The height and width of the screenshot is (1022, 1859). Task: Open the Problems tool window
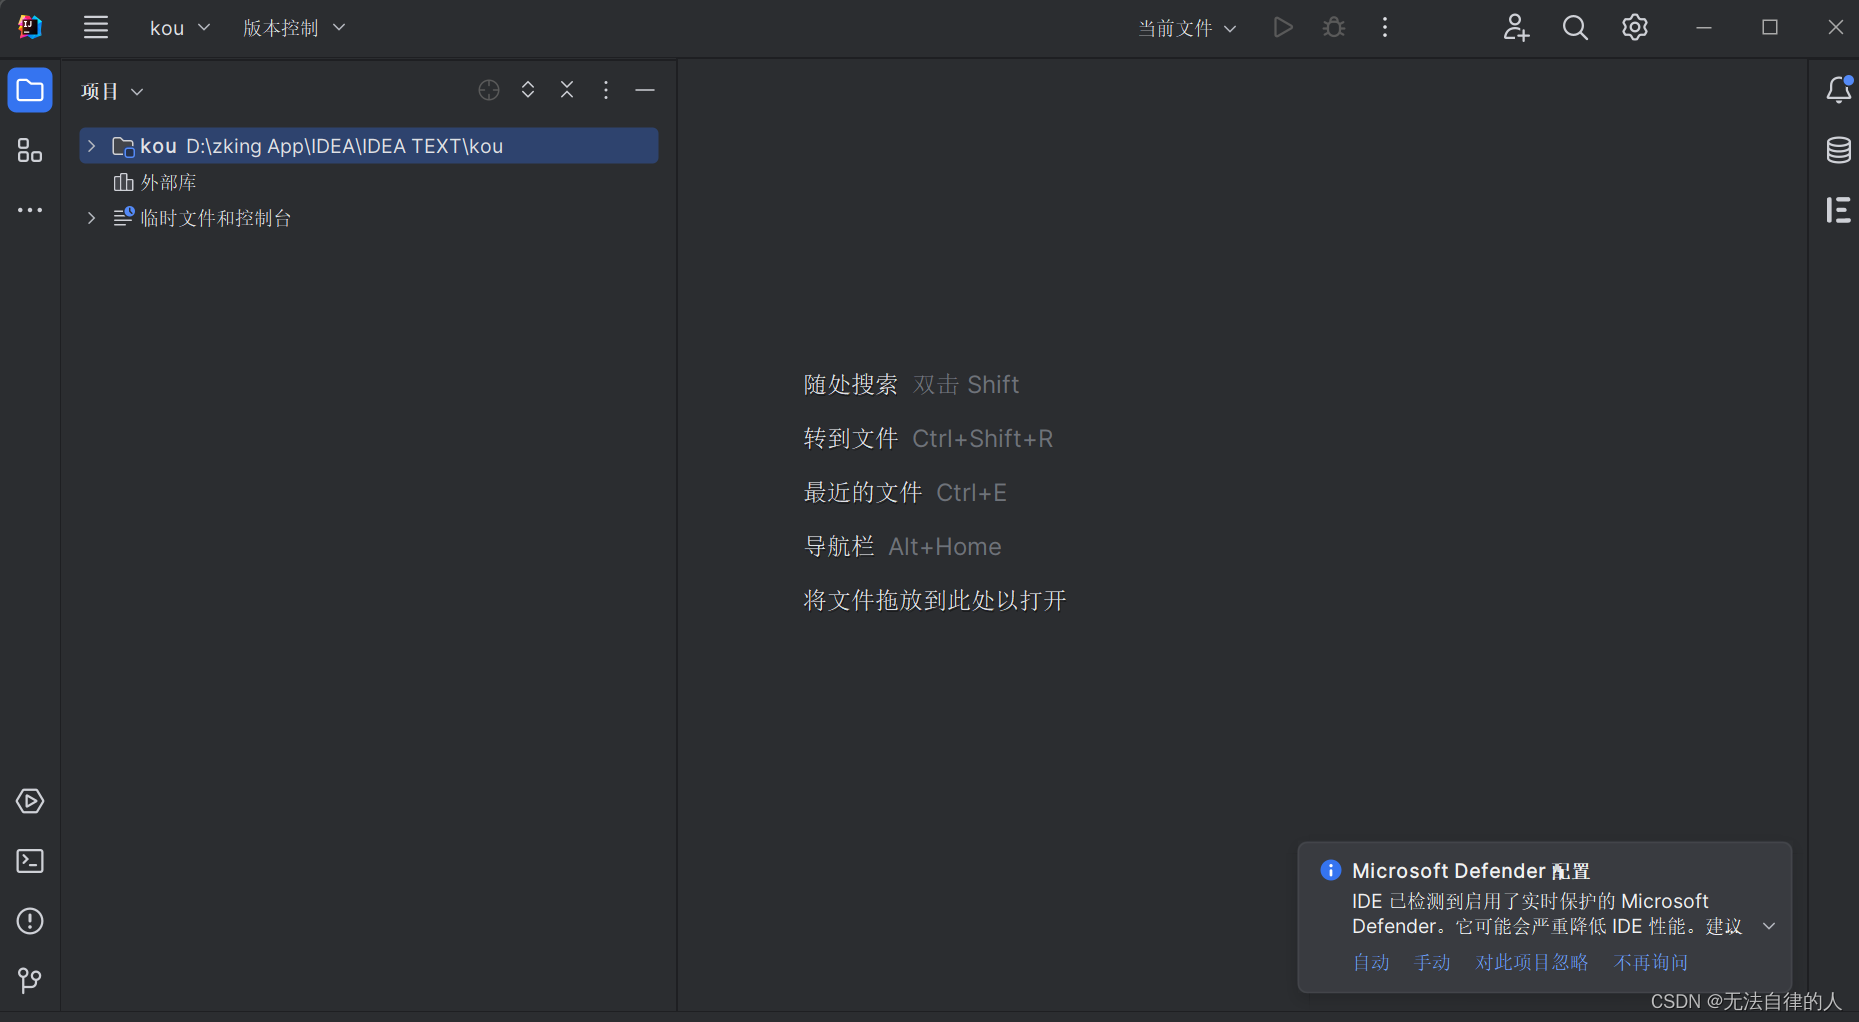(x=29, y=921)
